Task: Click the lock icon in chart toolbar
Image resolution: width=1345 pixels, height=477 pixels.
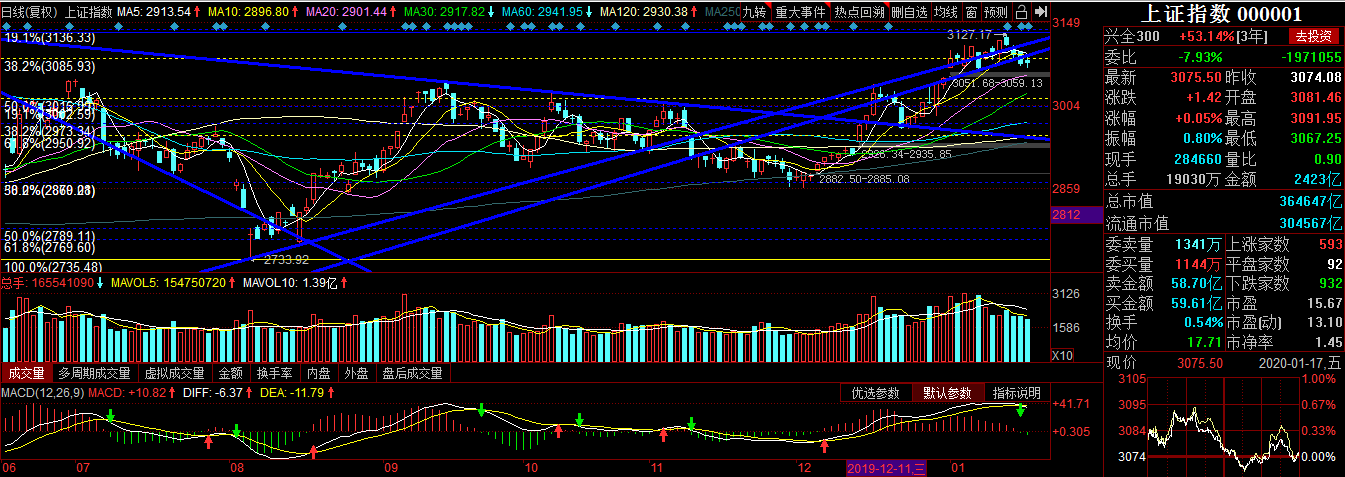Action: (1021, 12)
